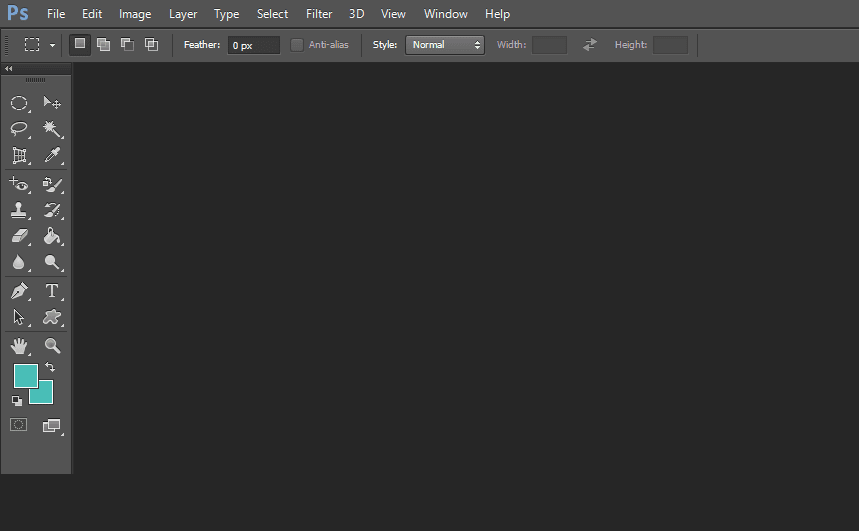Screen dimensions: 859x531
Task: Change the screen mode
Action: coord(51,425)
